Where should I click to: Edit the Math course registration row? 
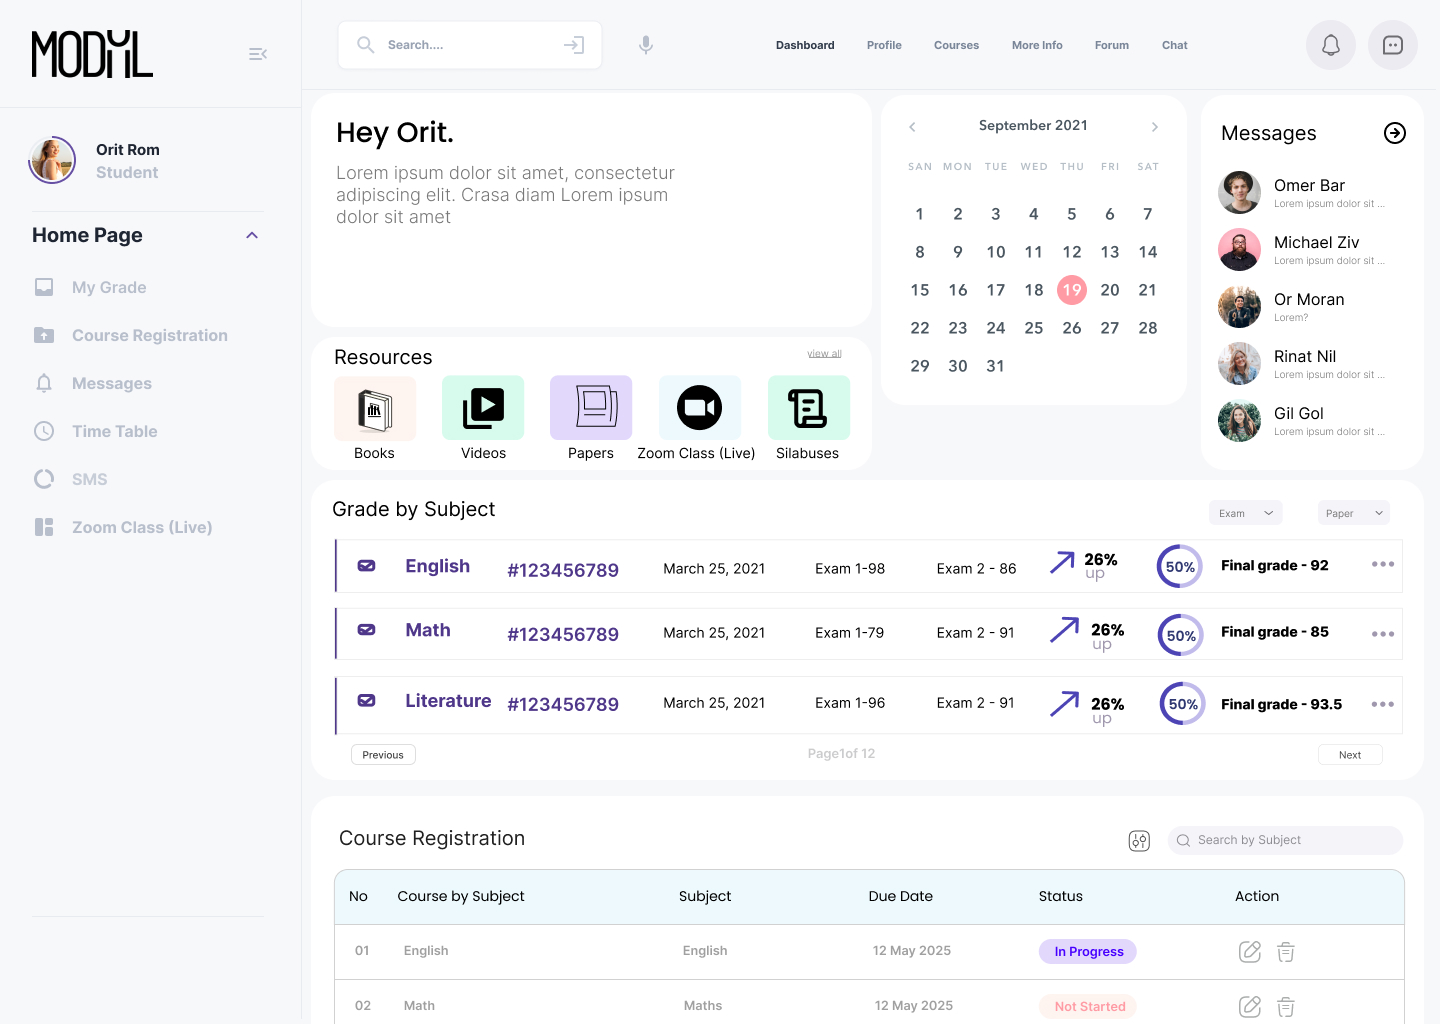pos(1249,1007)
